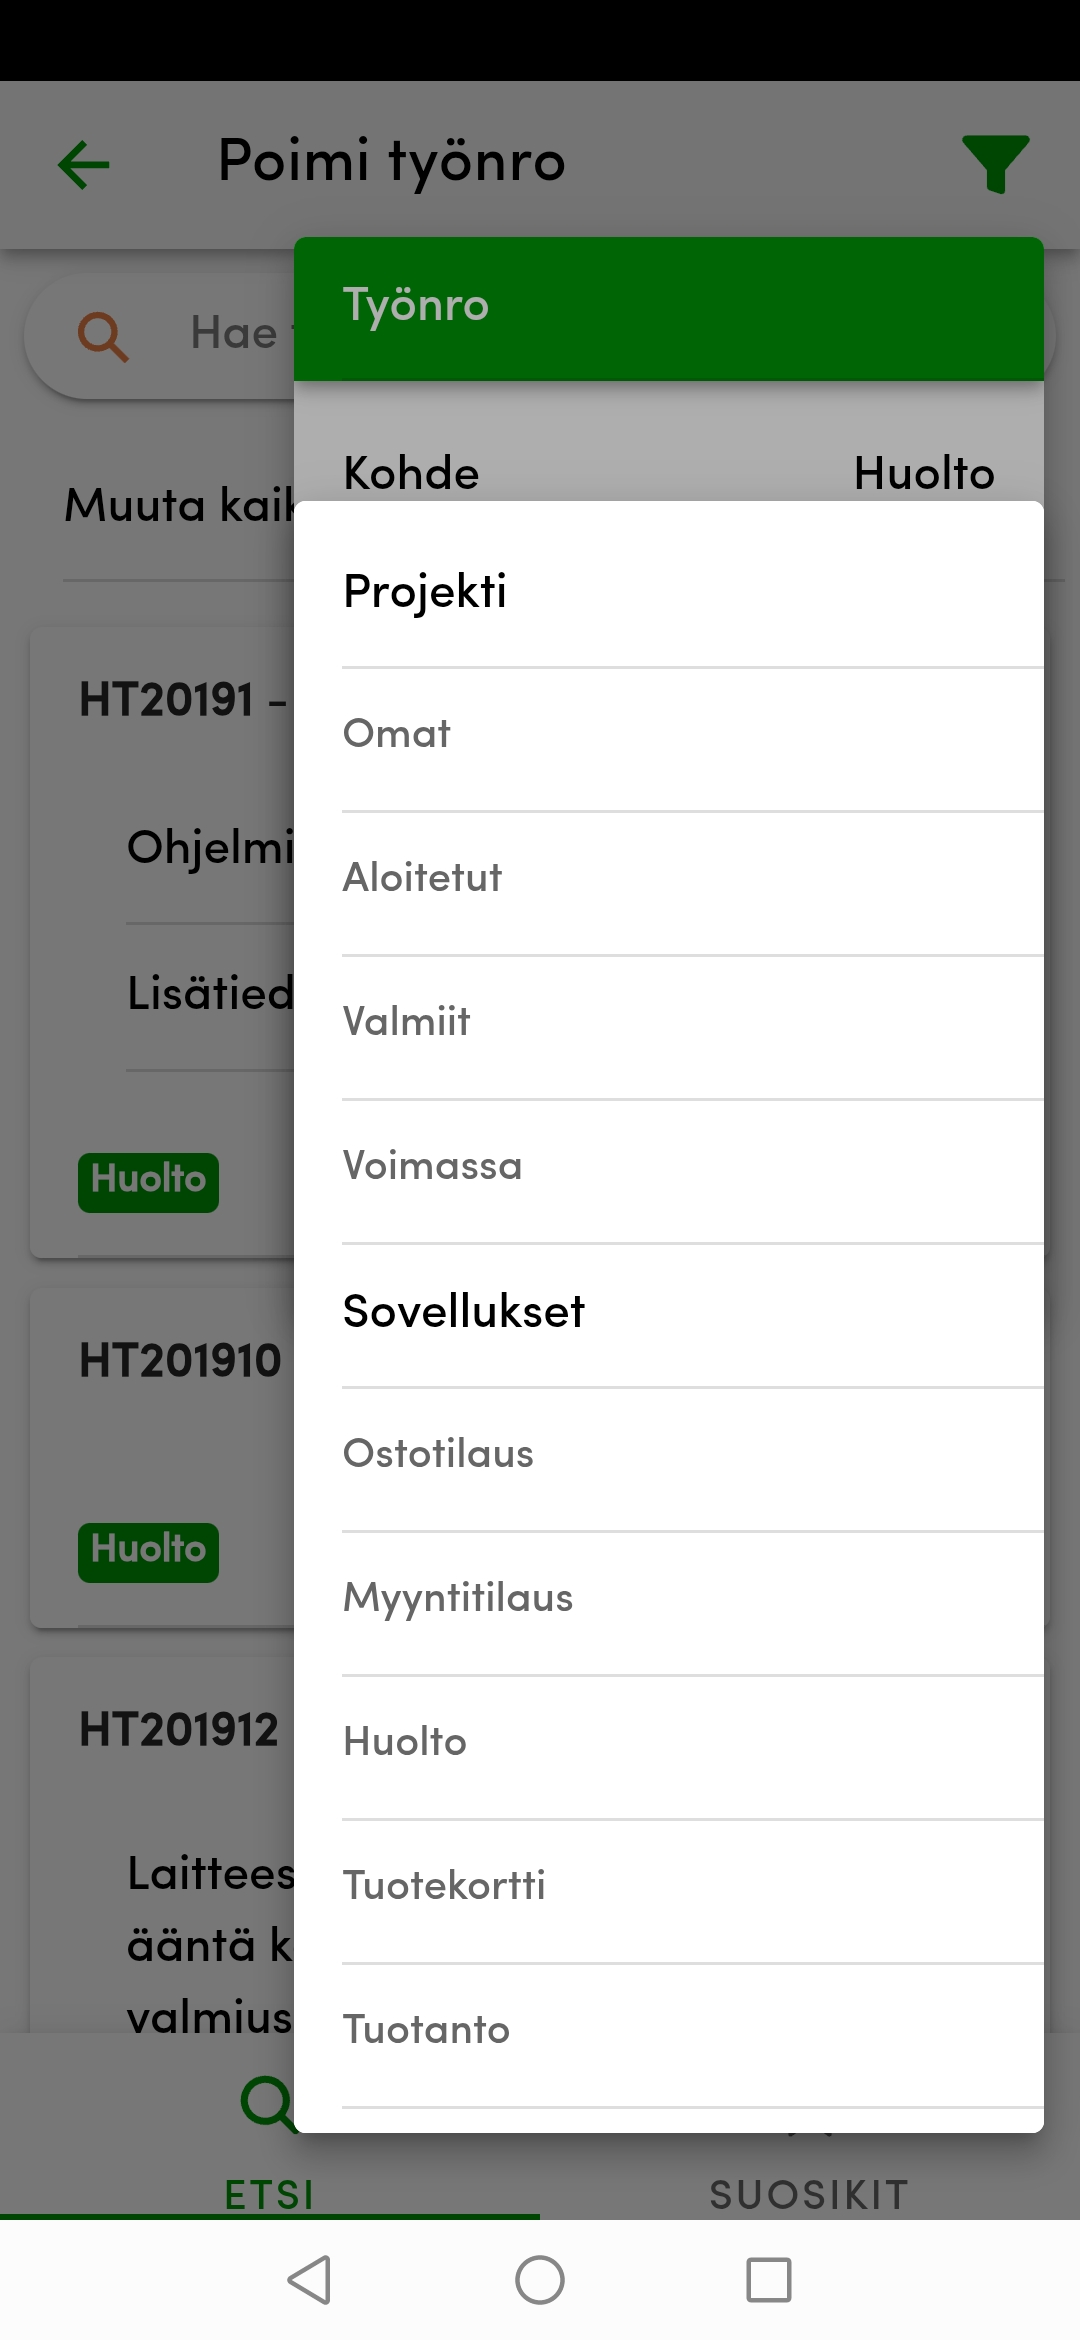Viewport: 1080px width, 2340px height.
Task: Click the Huolto badge under HT201910
Action: tap(147, 1551)
